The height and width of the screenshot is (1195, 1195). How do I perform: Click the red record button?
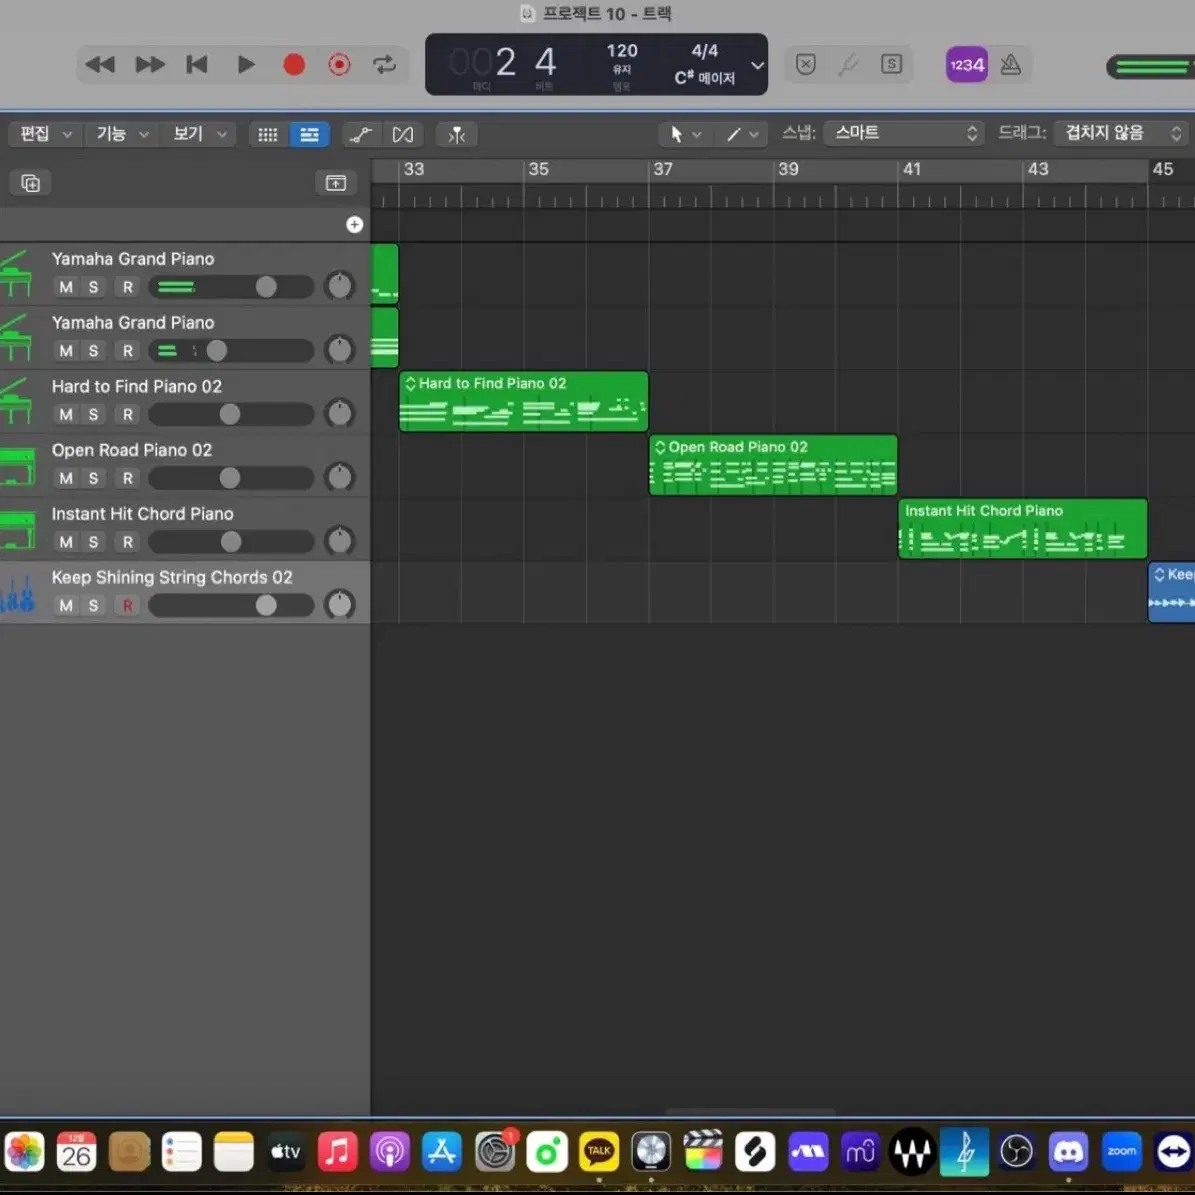[x=294, y=65]
